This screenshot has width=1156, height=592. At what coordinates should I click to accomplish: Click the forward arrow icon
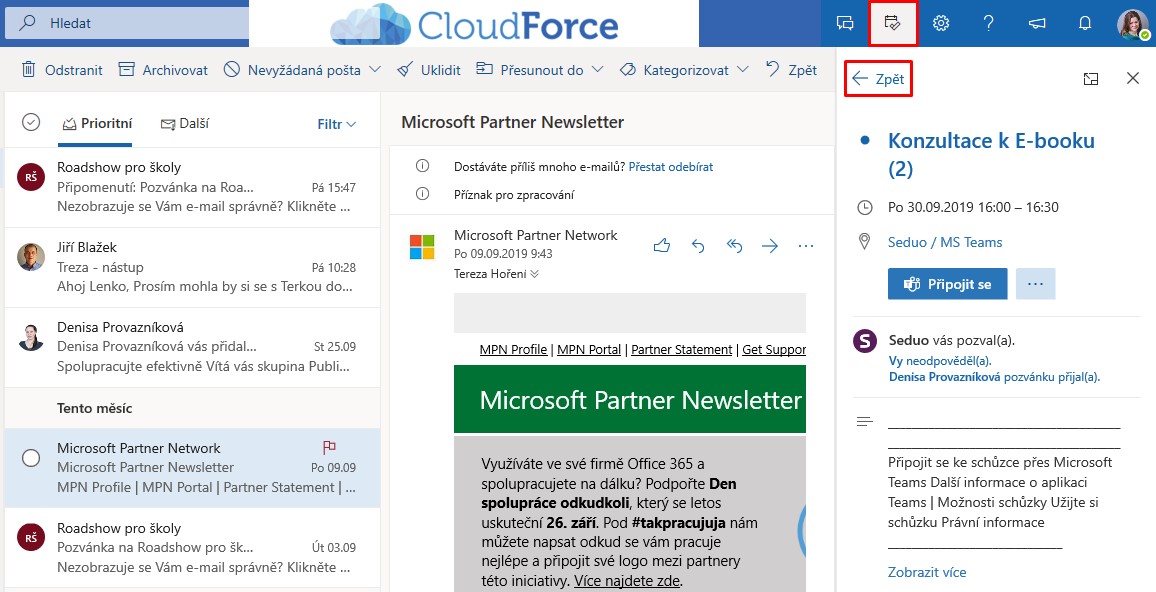point(770,245)
